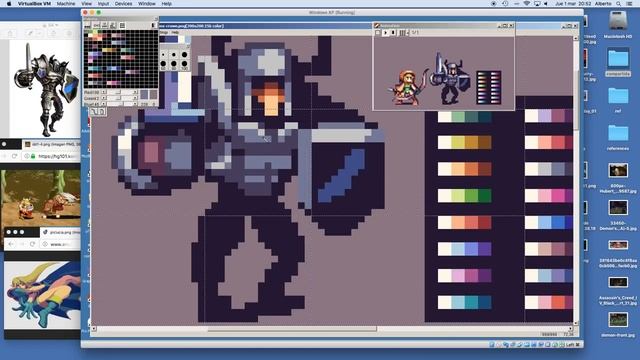The height and width of the screenshot is (360, 640).
Task: Open the Devices menu in VirtualBox
Action: [123, 4]
